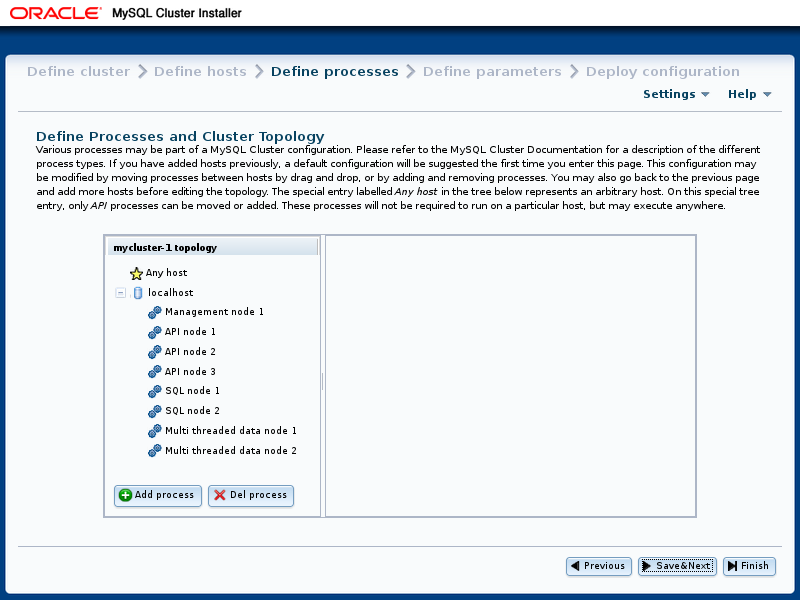Click the green plus icon on Add process

[x=127, y=495]
